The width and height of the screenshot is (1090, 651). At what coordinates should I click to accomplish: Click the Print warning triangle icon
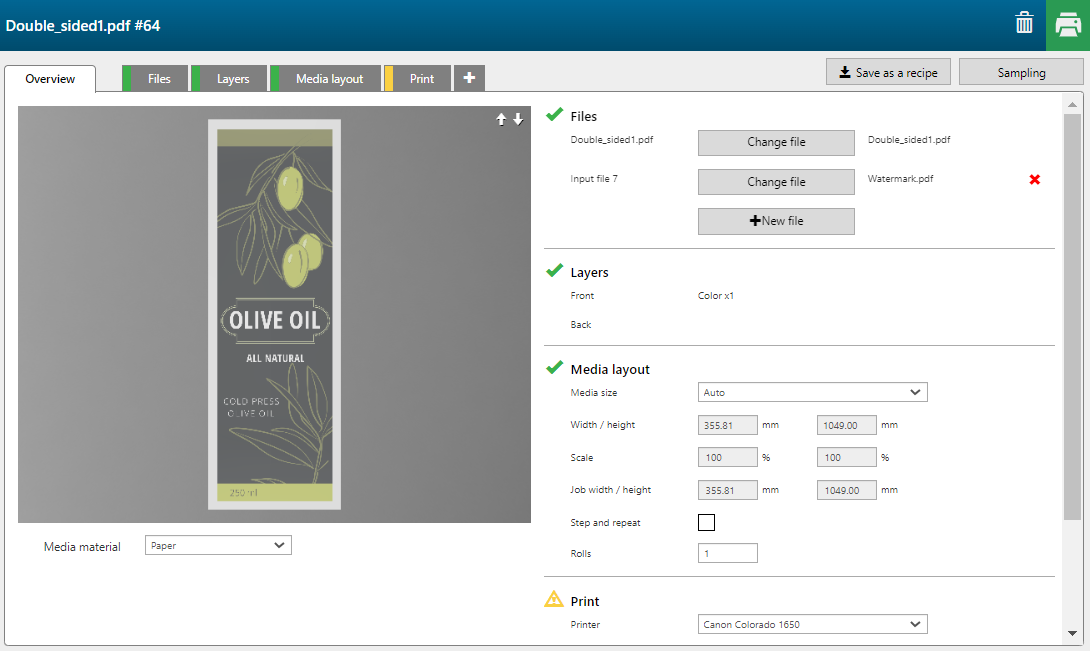[553, 600]
